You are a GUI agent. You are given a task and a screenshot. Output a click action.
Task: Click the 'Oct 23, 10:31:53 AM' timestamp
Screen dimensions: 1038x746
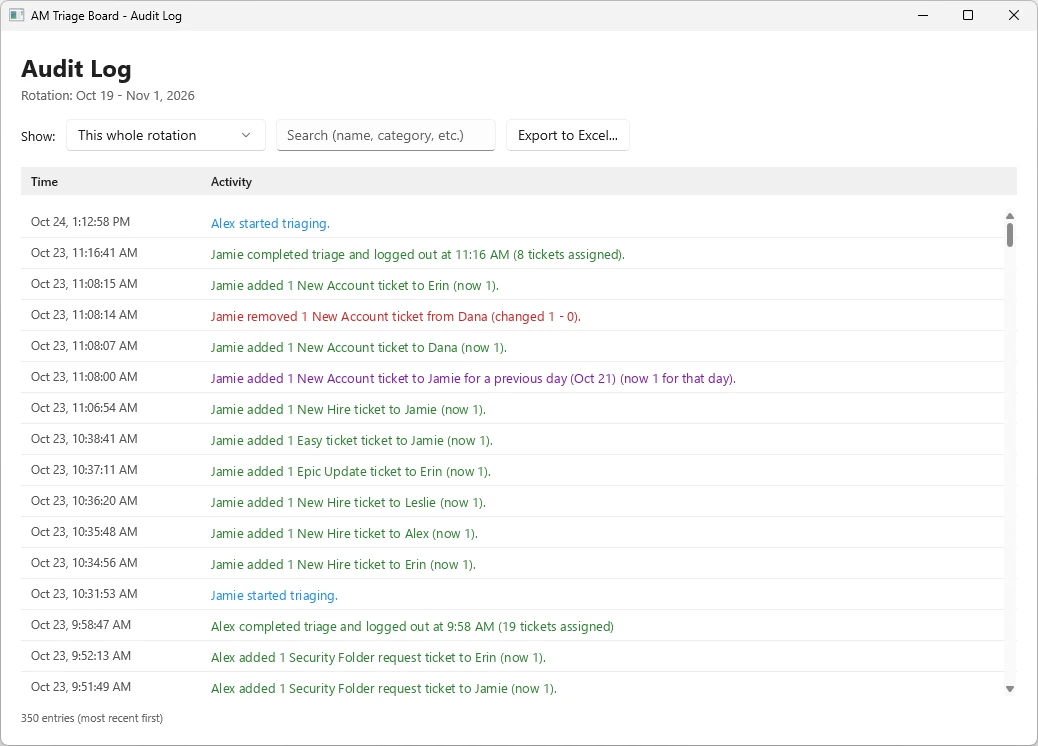[84, 594]
